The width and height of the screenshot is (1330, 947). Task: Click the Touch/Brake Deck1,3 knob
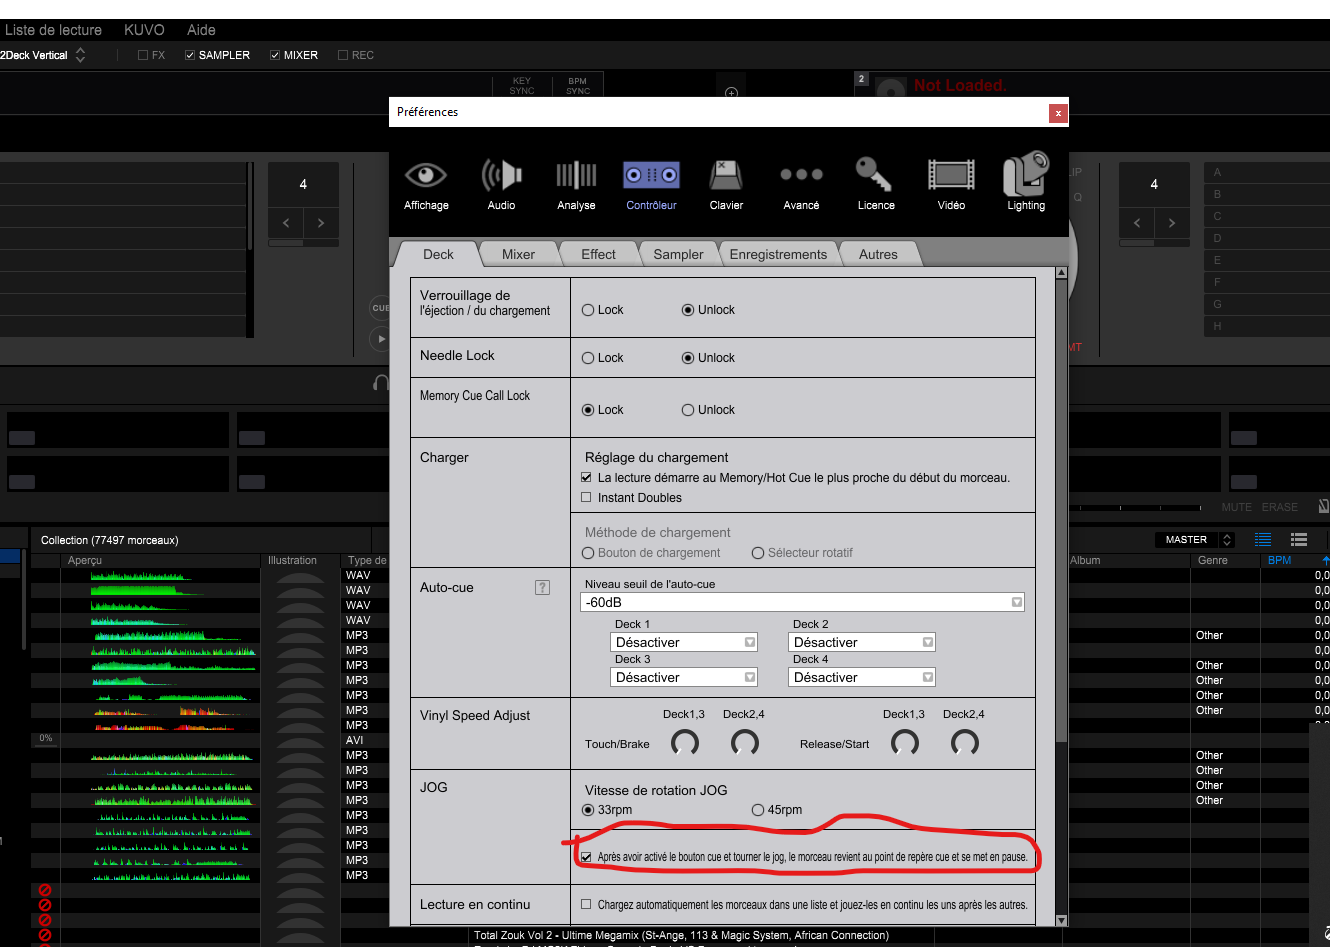685,742
